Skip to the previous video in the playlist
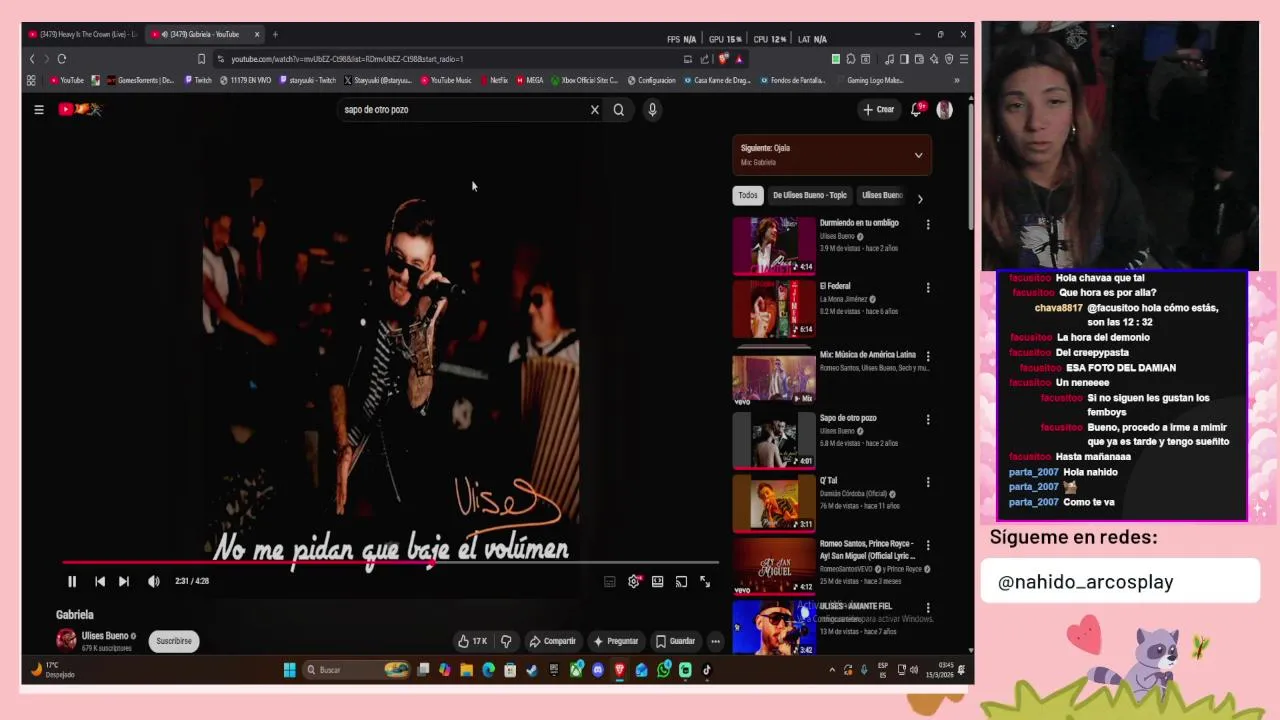1280x720 pixels. (x=100, y=581)
